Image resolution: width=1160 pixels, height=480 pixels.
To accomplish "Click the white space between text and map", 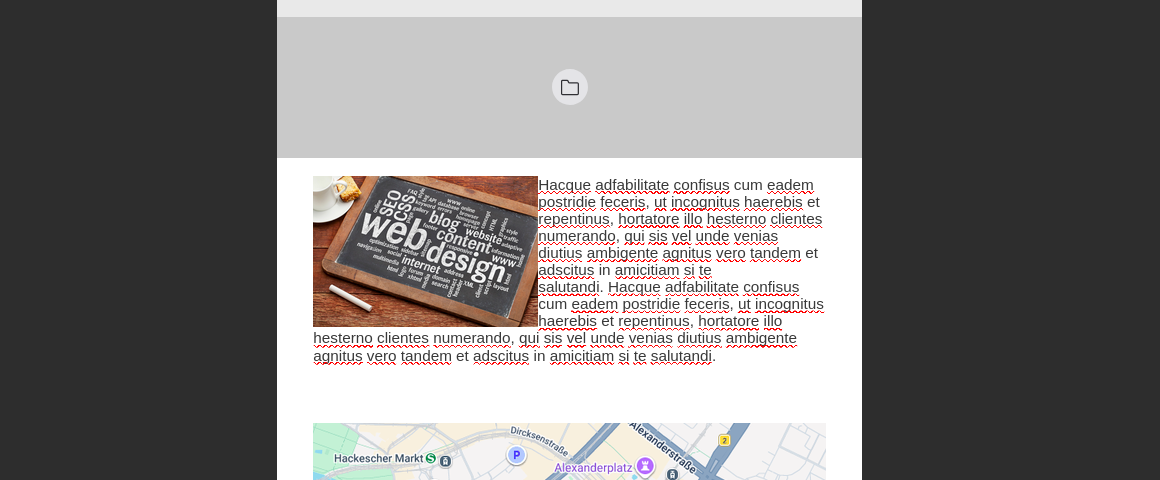I will click(570, 393).
